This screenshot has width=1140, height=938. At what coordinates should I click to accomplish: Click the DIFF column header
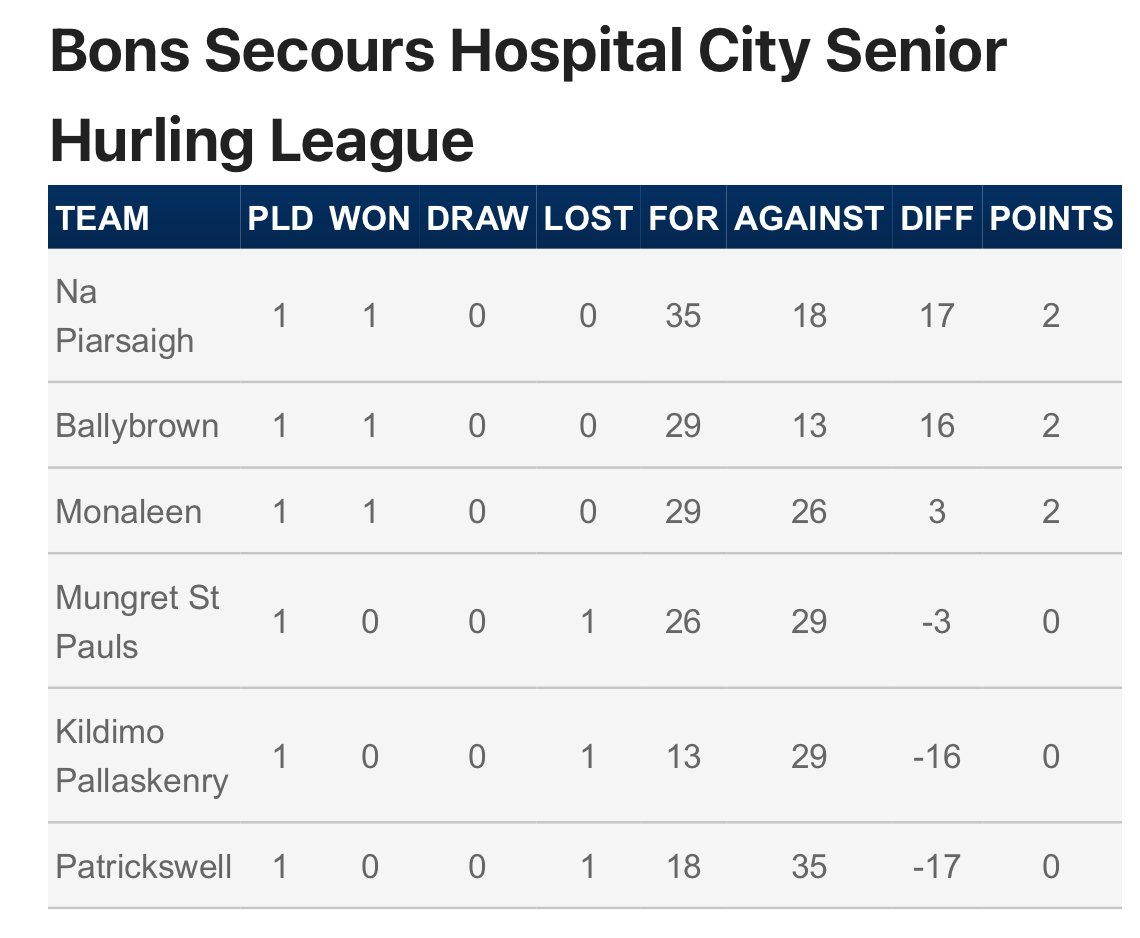tap(936, 218)
